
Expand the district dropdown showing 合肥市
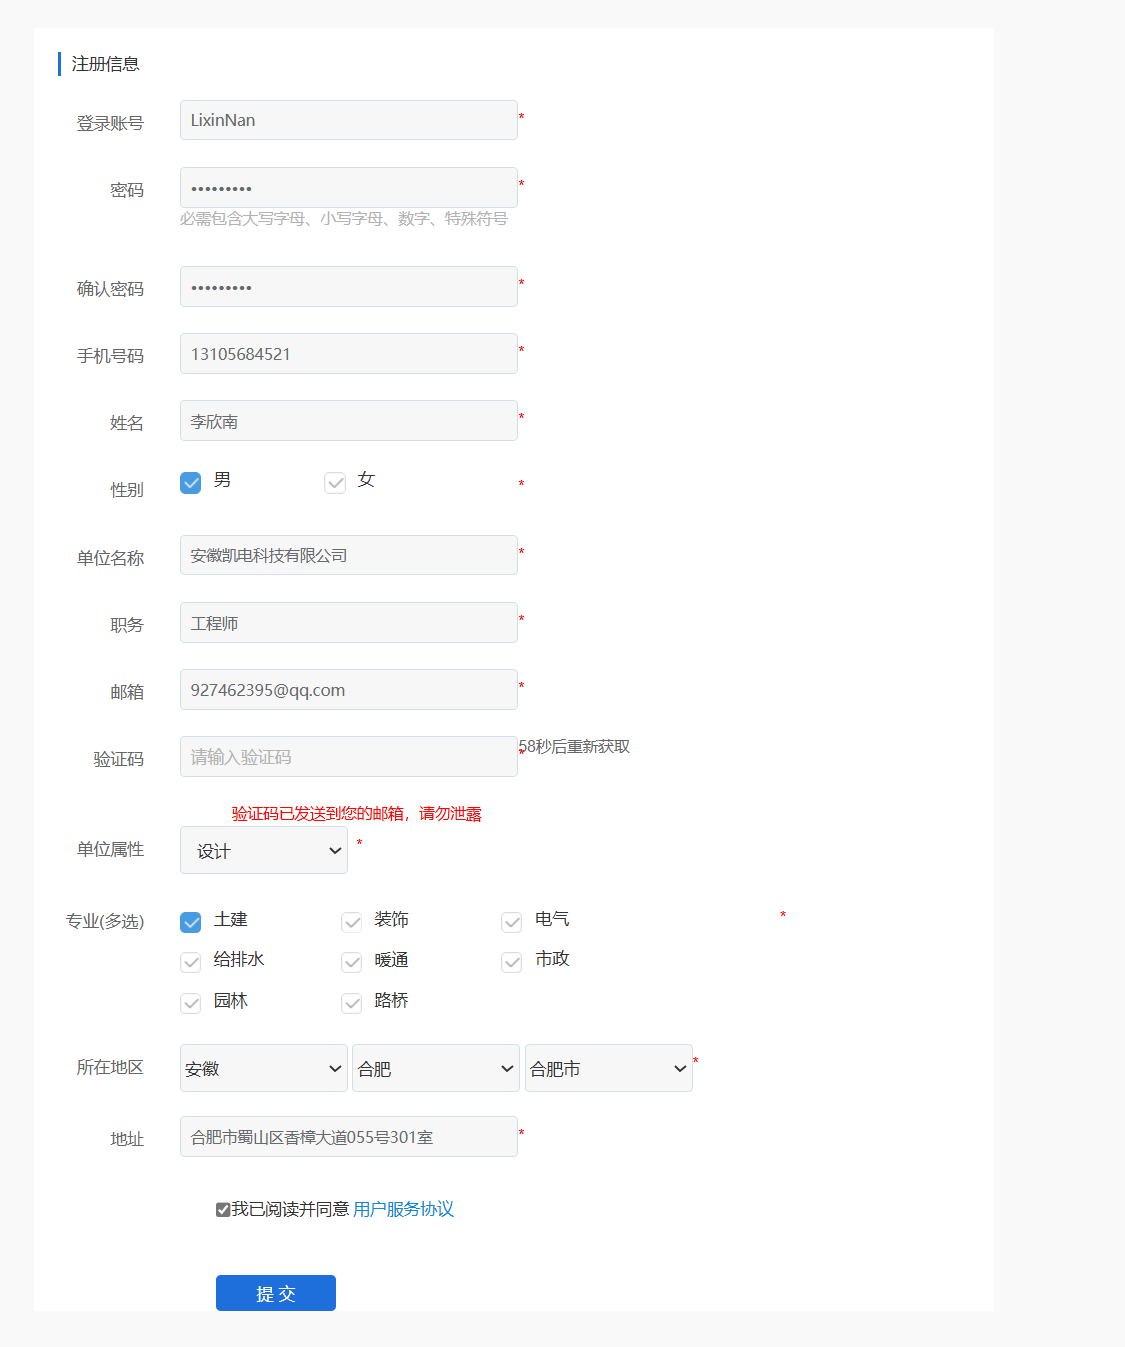click(608, 1068)
